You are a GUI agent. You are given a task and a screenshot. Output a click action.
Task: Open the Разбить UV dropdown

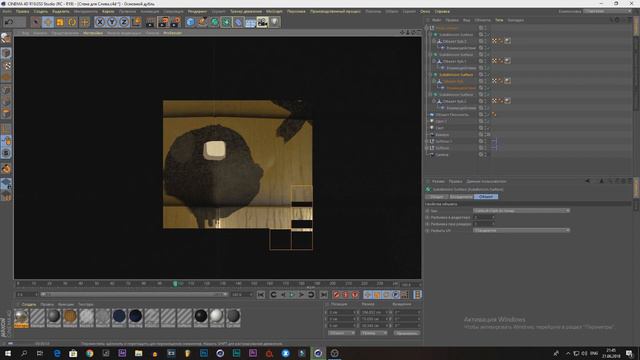pyautogui.click(x=521, y=231)
